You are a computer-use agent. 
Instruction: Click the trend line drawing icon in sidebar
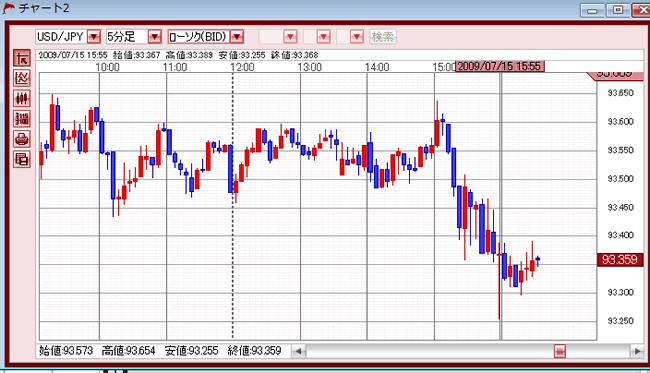[x=22, y=58]
